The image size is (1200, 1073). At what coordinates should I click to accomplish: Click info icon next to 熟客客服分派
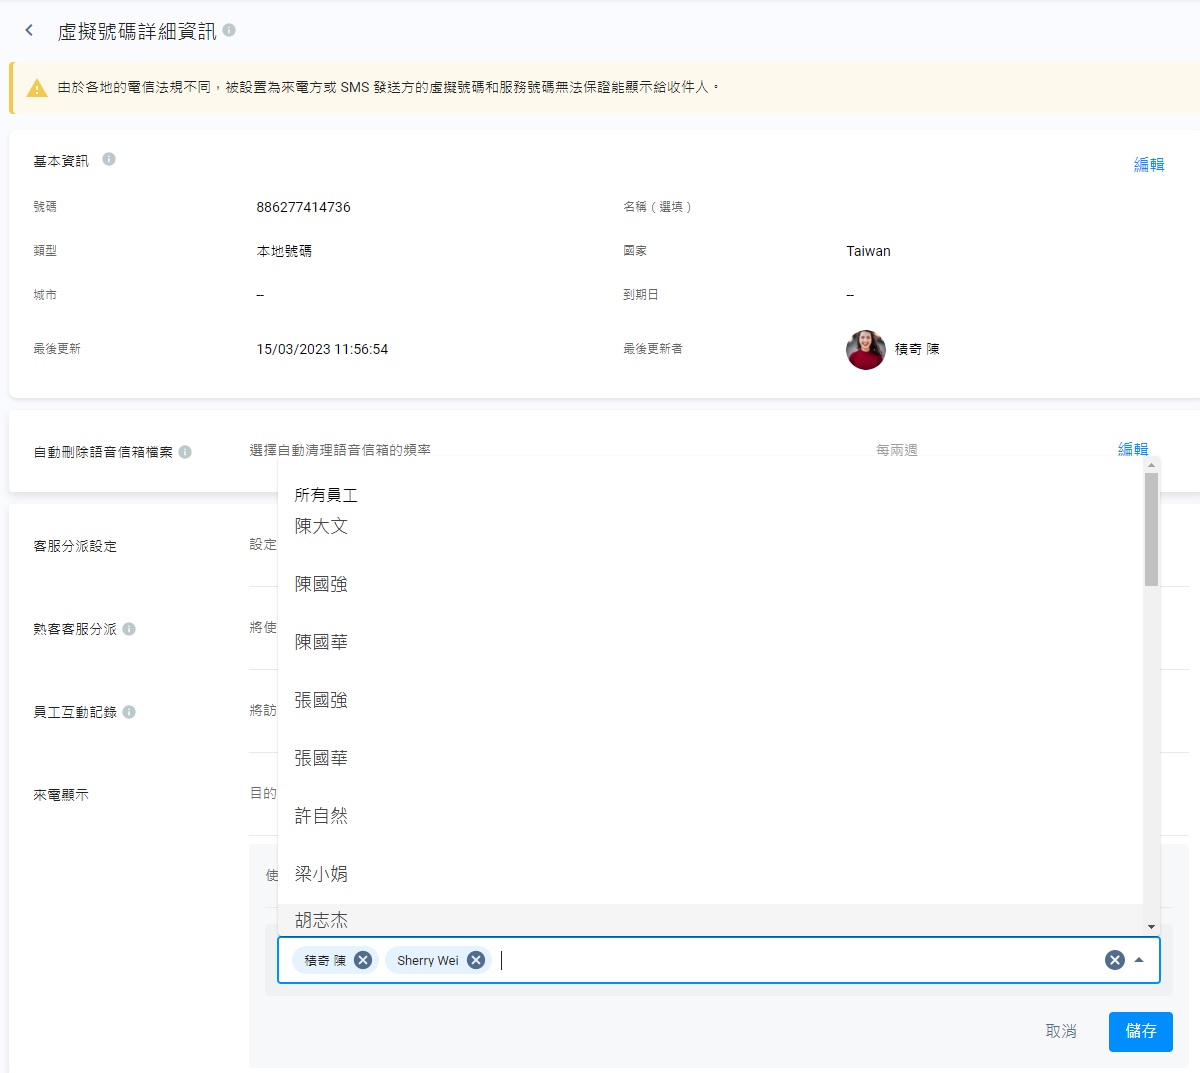(129, 629)
